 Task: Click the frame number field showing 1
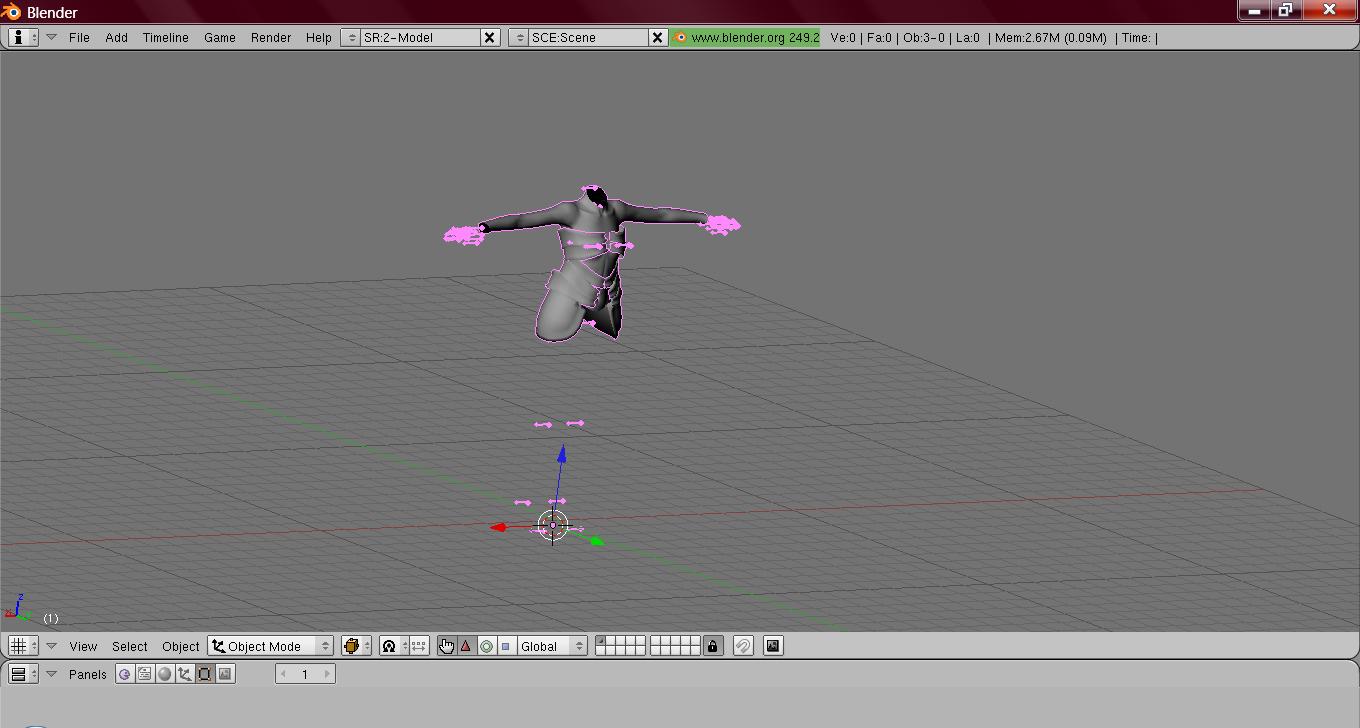click(x=305, y=674)
